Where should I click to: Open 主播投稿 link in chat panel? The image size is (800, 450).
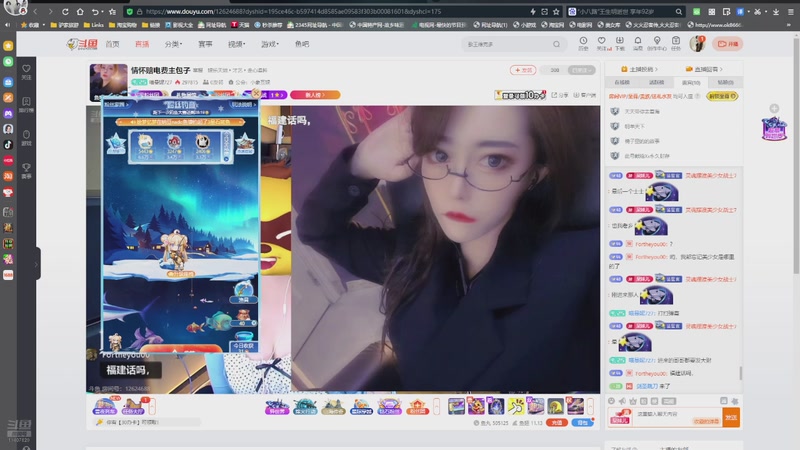[x=639, y=69]
